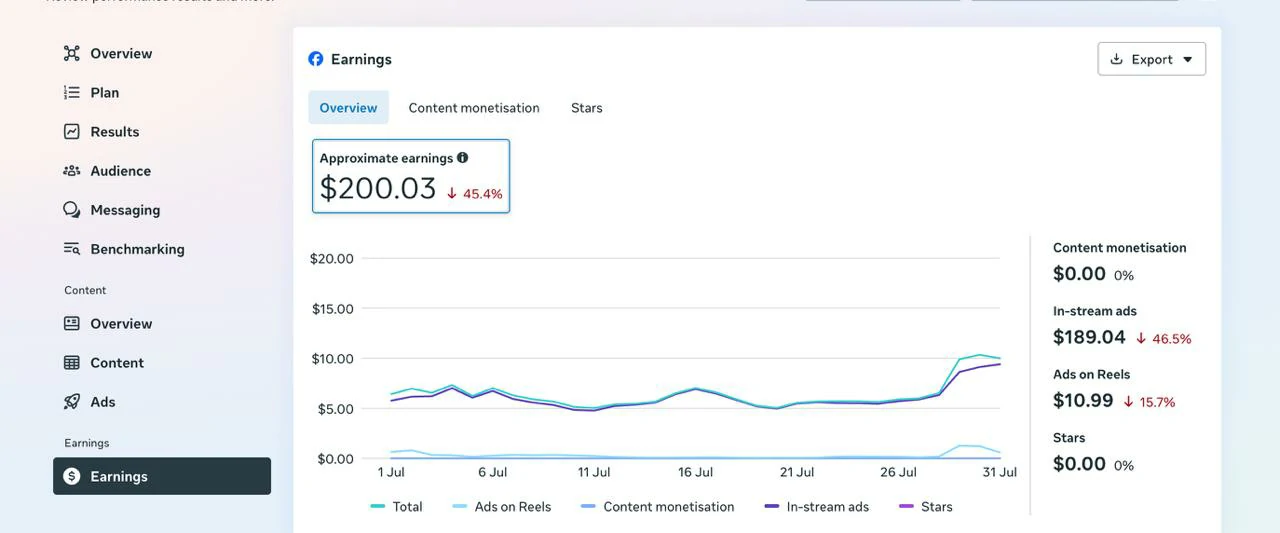Toggle the In-stream ads legend swatch

pos(772,506)
